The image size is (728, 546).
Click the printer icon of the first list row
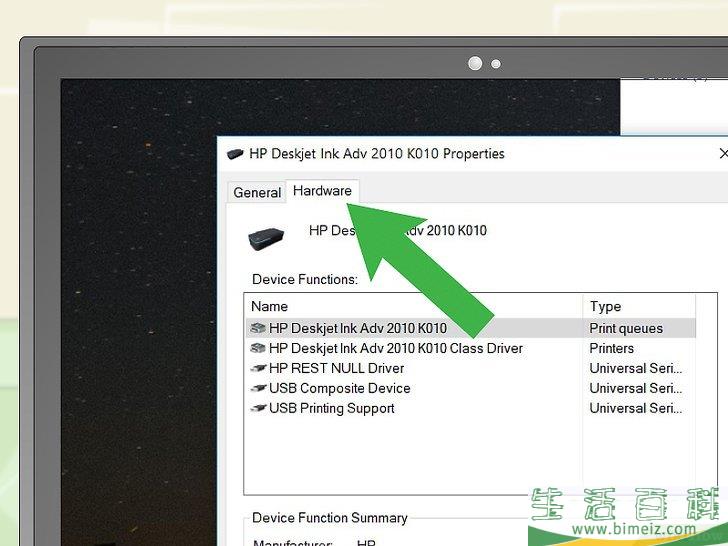pyautogui.click(x=258, y=328)
